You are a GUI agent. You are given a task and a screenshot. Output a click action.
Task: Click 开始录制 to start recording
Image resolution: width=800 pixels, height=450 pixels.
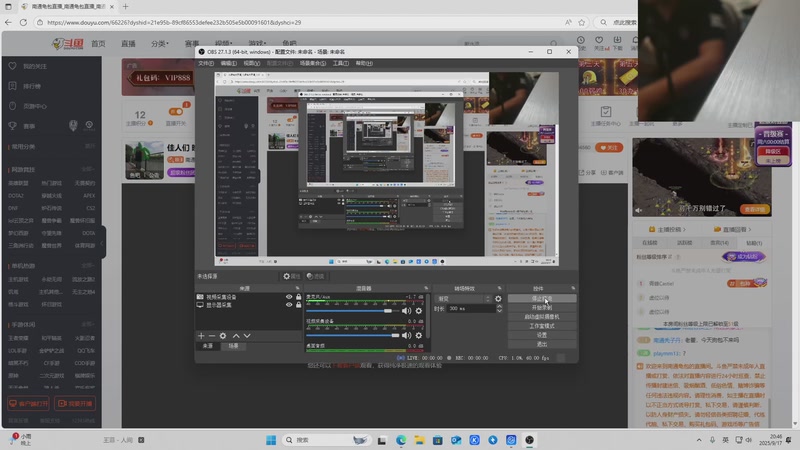click(x=542, y=308)
